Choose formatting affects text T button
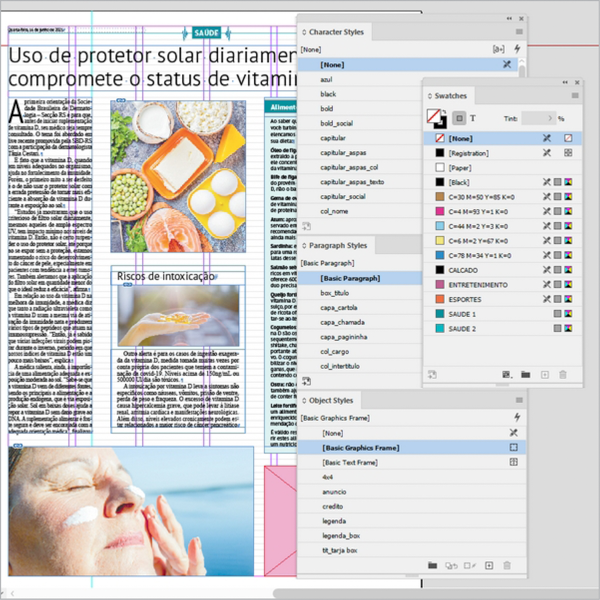The image size is (600, 600). [473, 118]
